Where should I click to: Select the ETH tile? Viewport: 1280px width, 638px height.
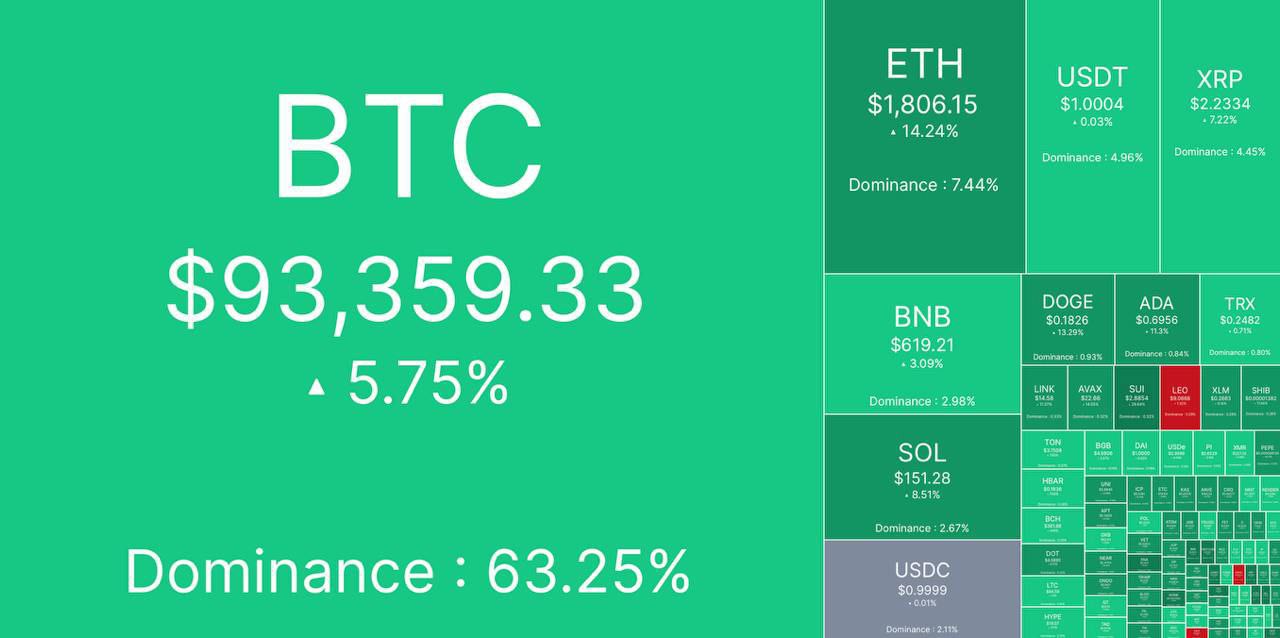[925, 136]
